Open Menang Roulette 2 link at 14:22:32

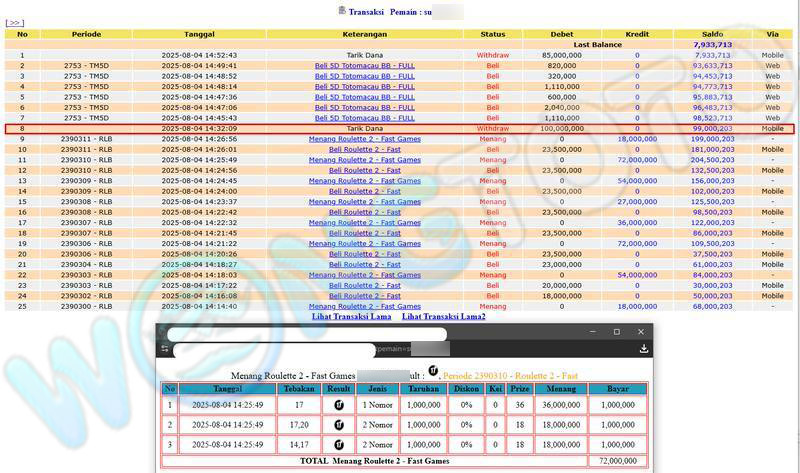[365, 222]
